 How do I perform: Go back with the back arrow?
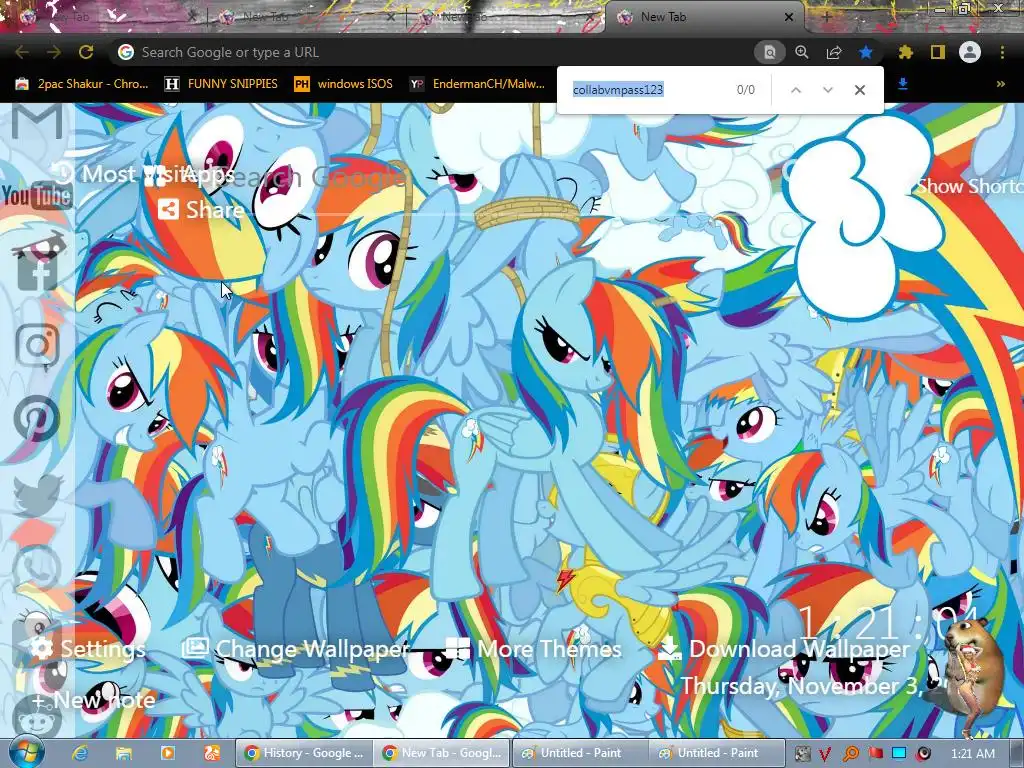22,52
